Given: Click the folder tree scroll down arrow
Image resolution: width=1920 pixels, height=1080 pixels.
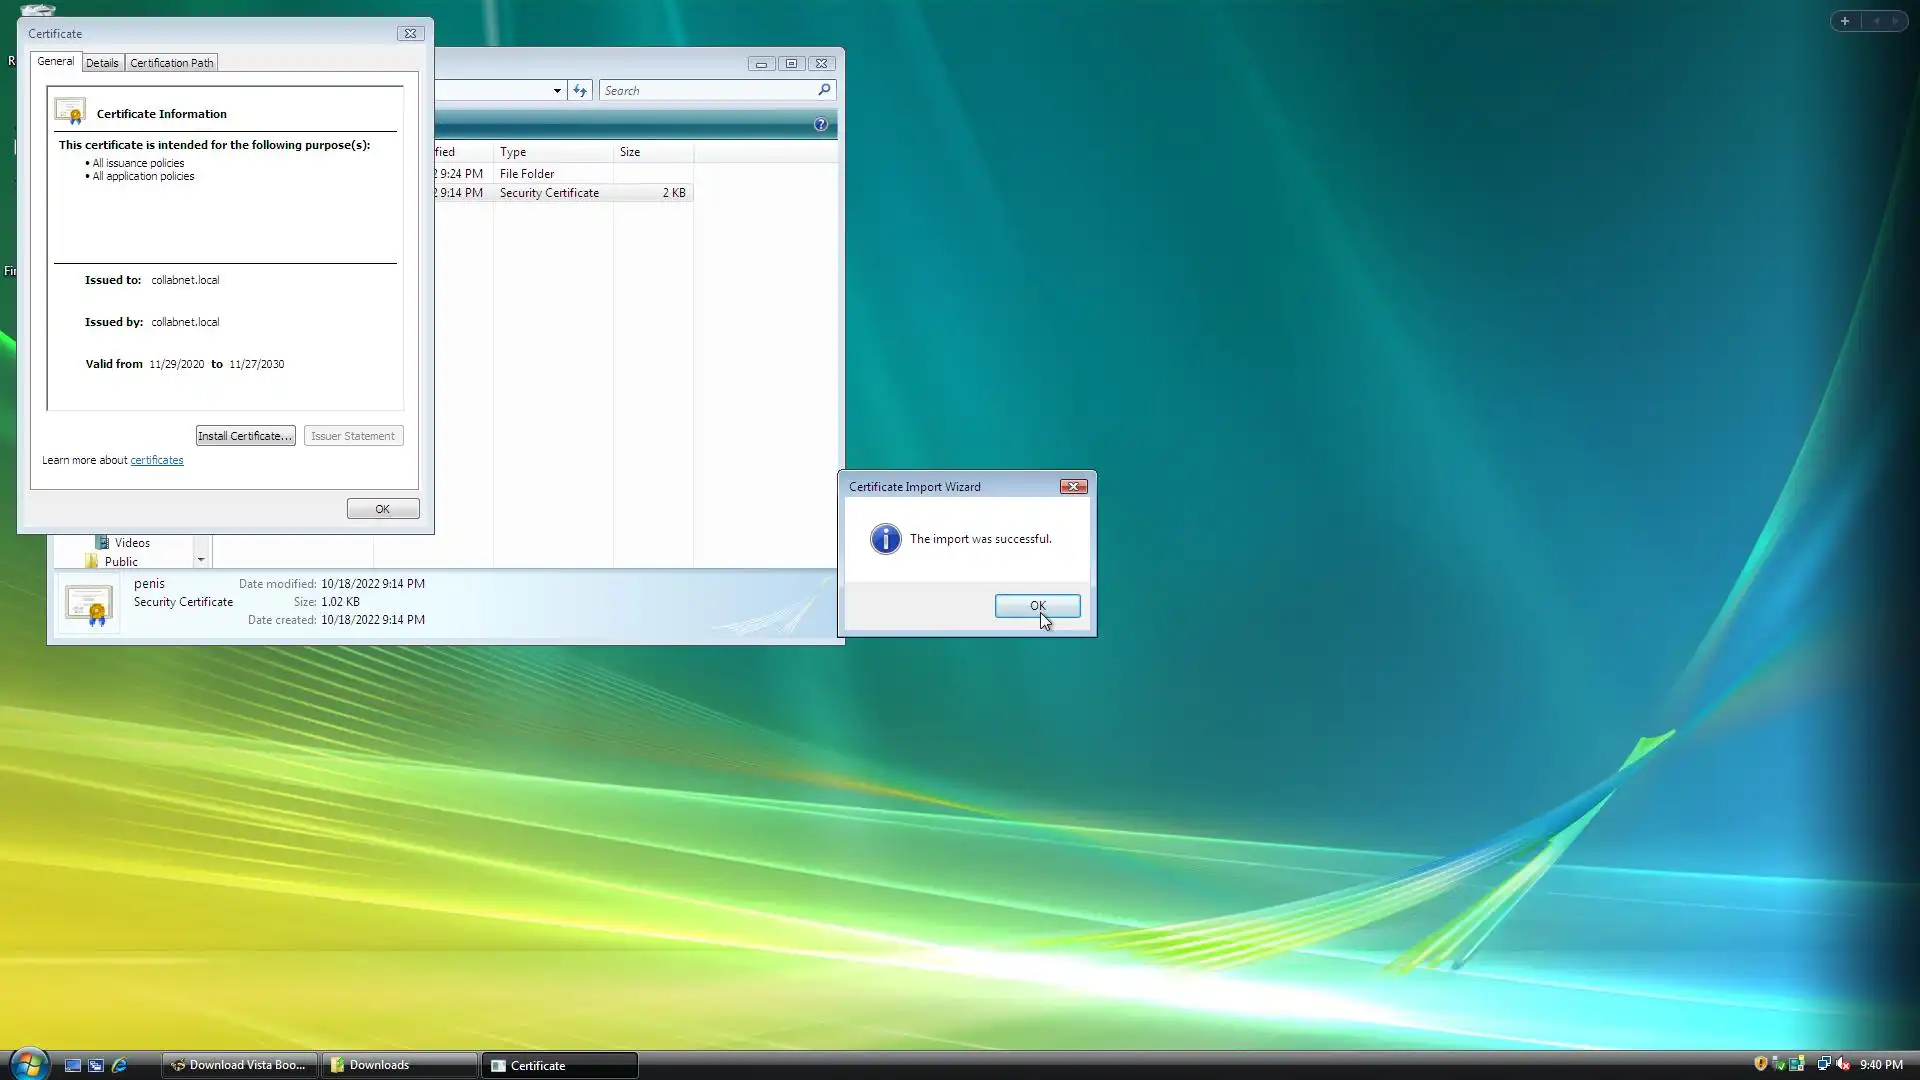Looking at the screenshot, I should pos(201,560).
